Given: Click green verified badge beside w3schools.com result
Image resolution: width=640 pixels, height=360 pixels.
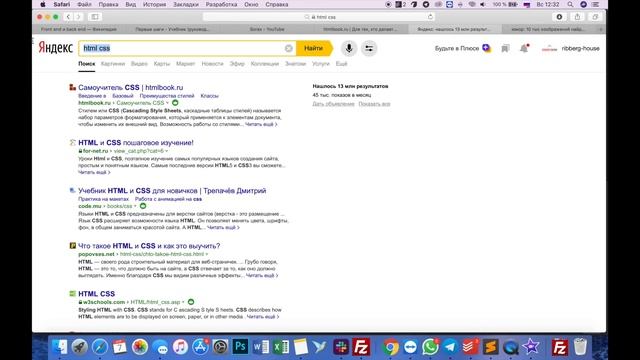Looking at the screenshot, I should pos(191,302).
